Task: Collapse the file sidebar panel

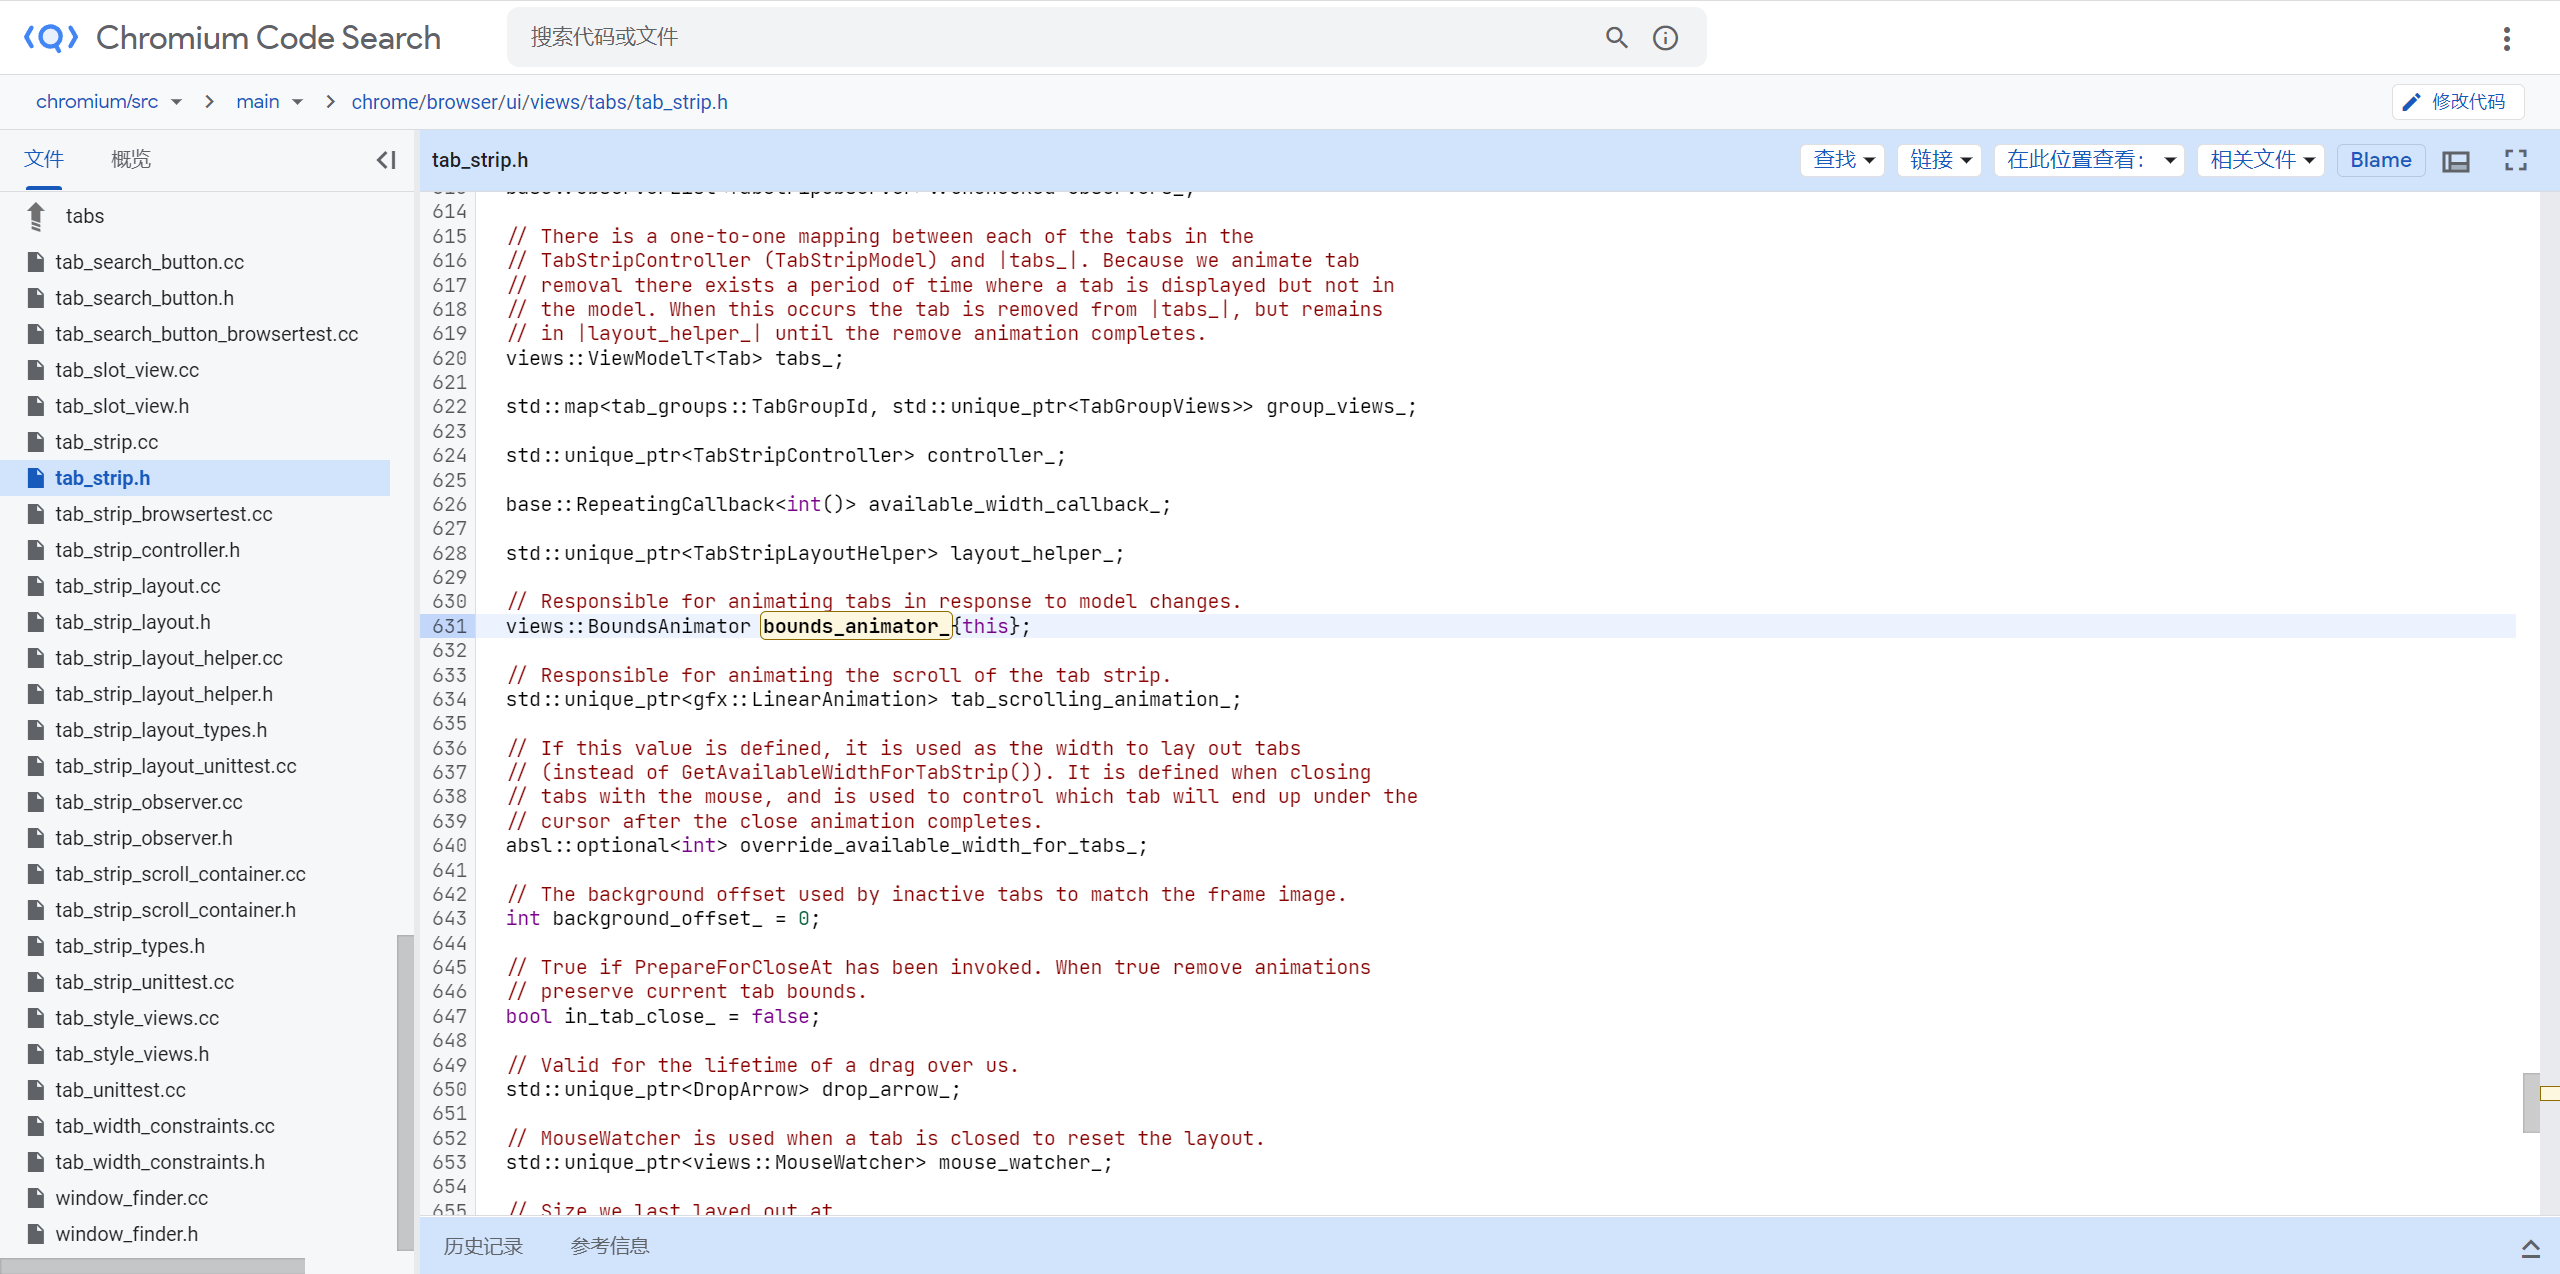Action: coord(386,160)
